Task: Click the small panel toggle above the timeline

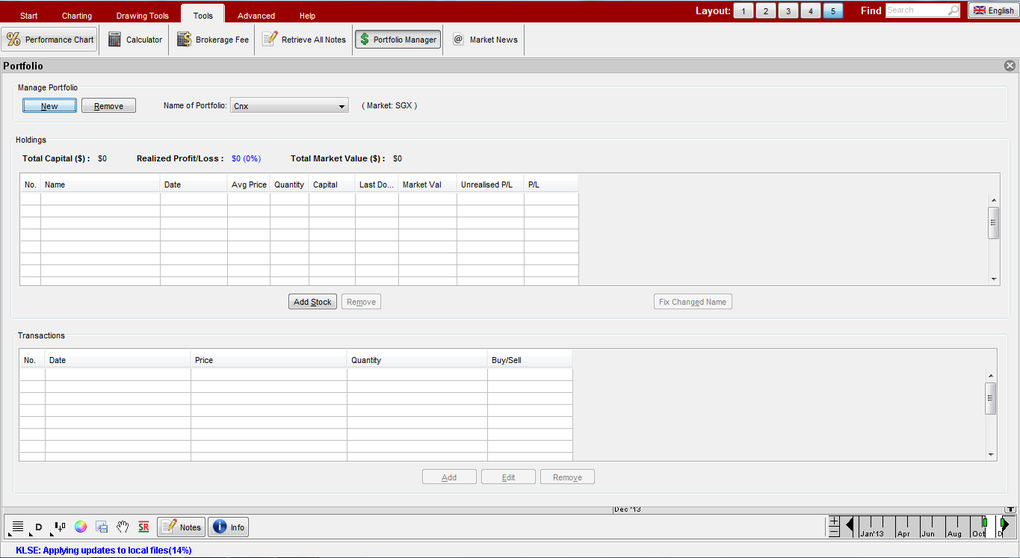Action: click(1009, 509)
